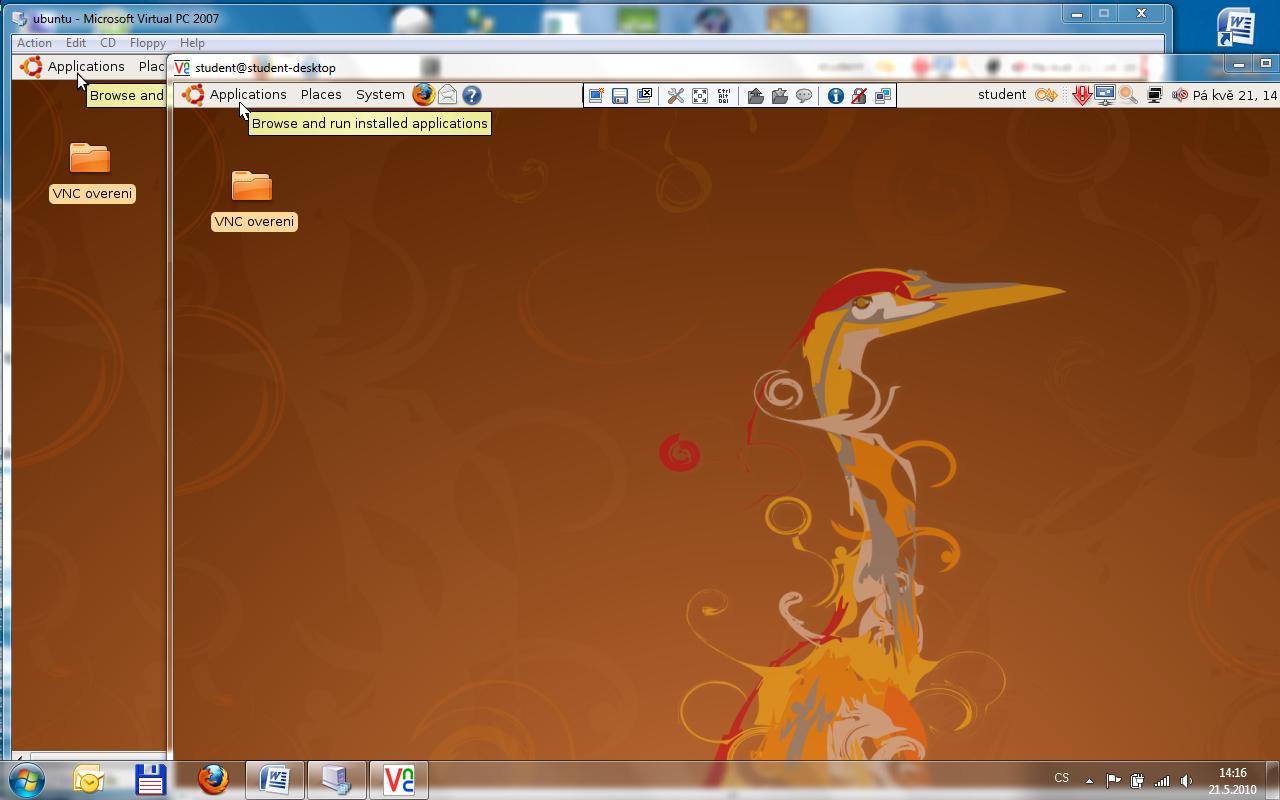Image resolution: width=1280 pixels, height=800 pixels.
Task: Open the Action menu of Virtual PC
Action: (x=34, y=43)
